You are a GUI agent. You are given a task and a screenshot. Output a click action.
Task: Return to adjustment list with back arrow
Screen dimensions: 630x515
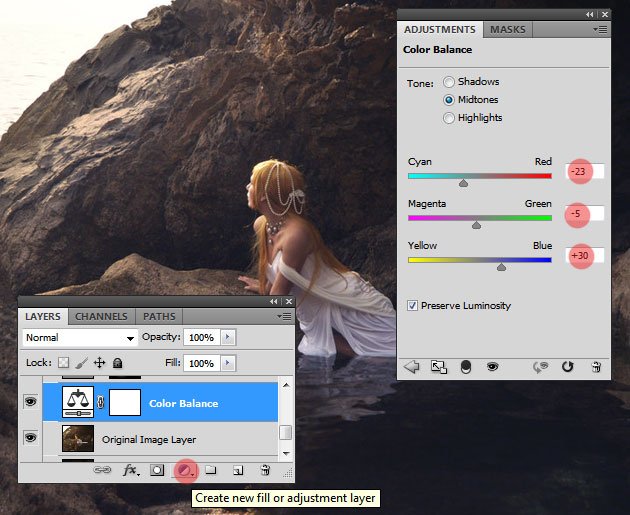pos(411,367)
